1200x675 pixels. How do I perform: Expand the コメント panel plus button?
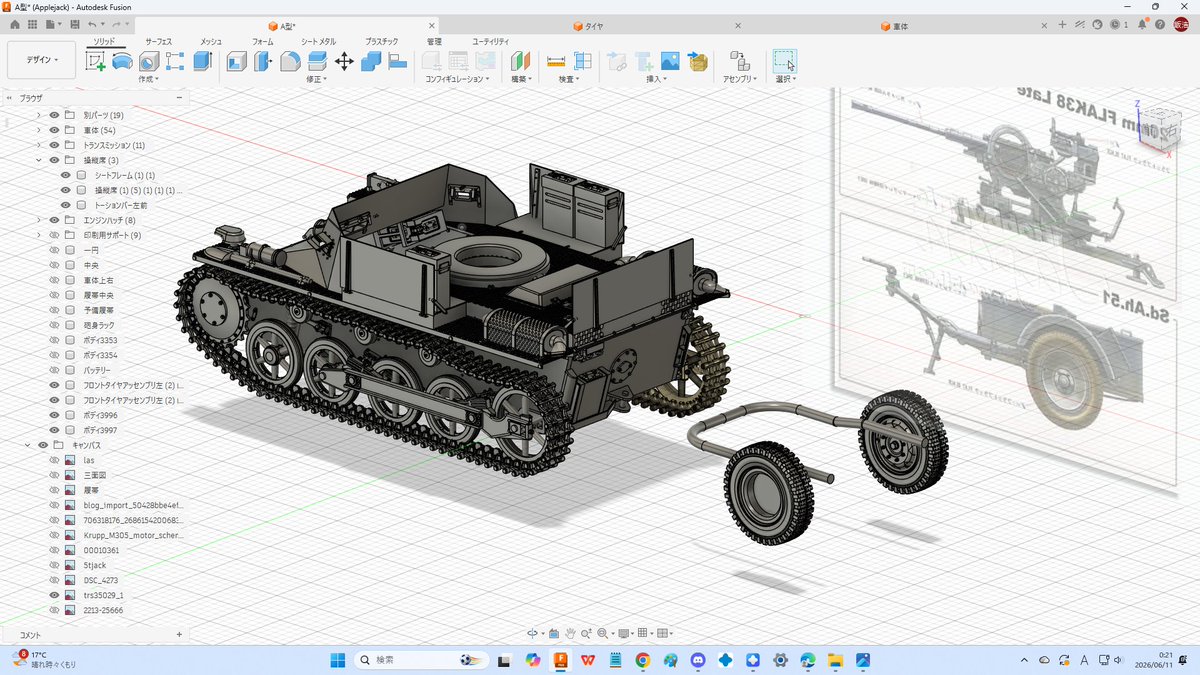179,634
